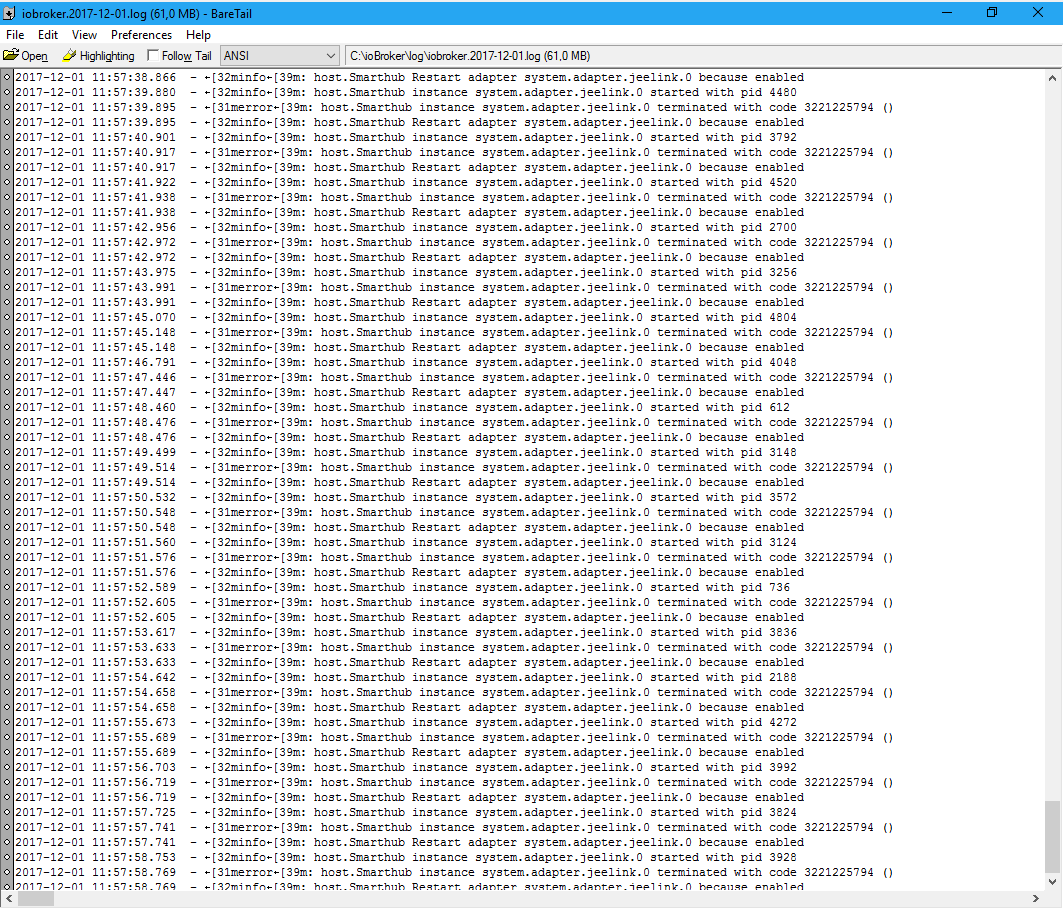This screenshot has width=1063, height=908.
Task: Select log line started with pid 4804
Action: pyautogui.click(x=405, y=317)
